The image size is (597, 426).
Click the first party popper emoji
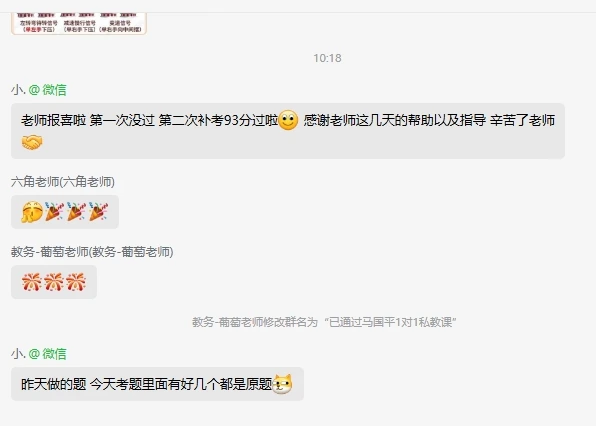[54, 212]
